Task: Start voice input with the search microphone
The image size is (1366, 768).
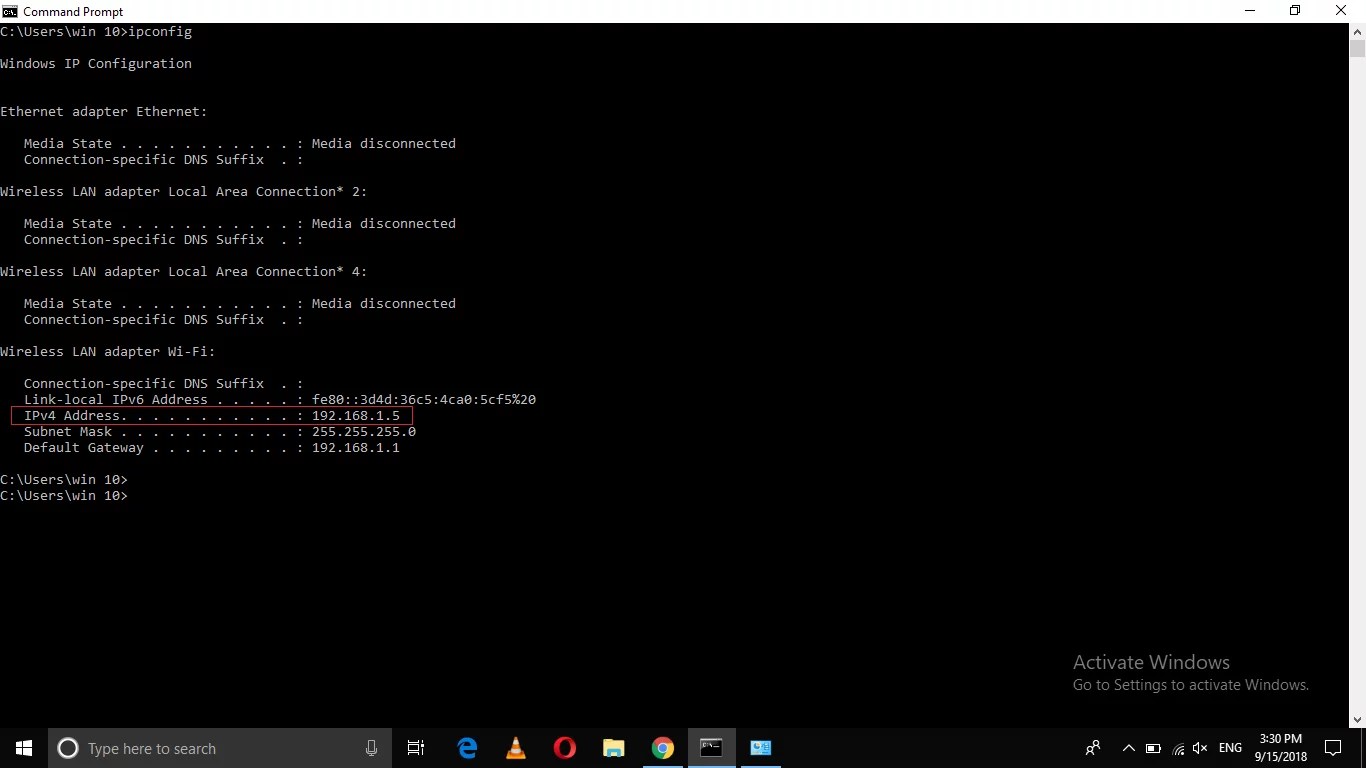Action: pyautogui.click(x=371, y=748)
